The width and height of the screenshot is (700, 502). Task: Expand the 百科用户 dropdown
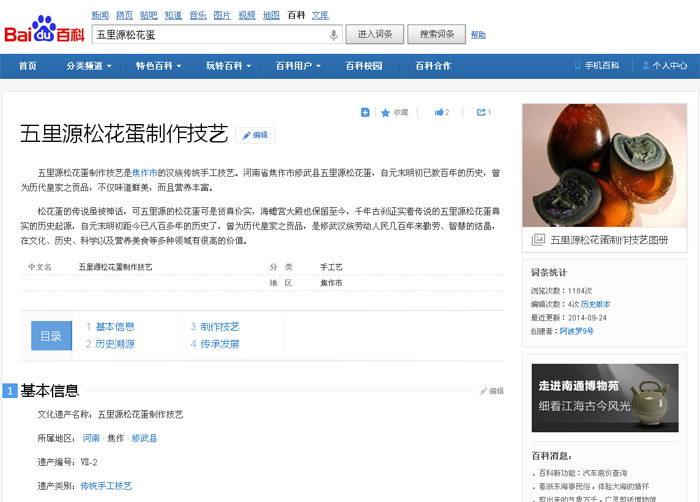(298, 66)
